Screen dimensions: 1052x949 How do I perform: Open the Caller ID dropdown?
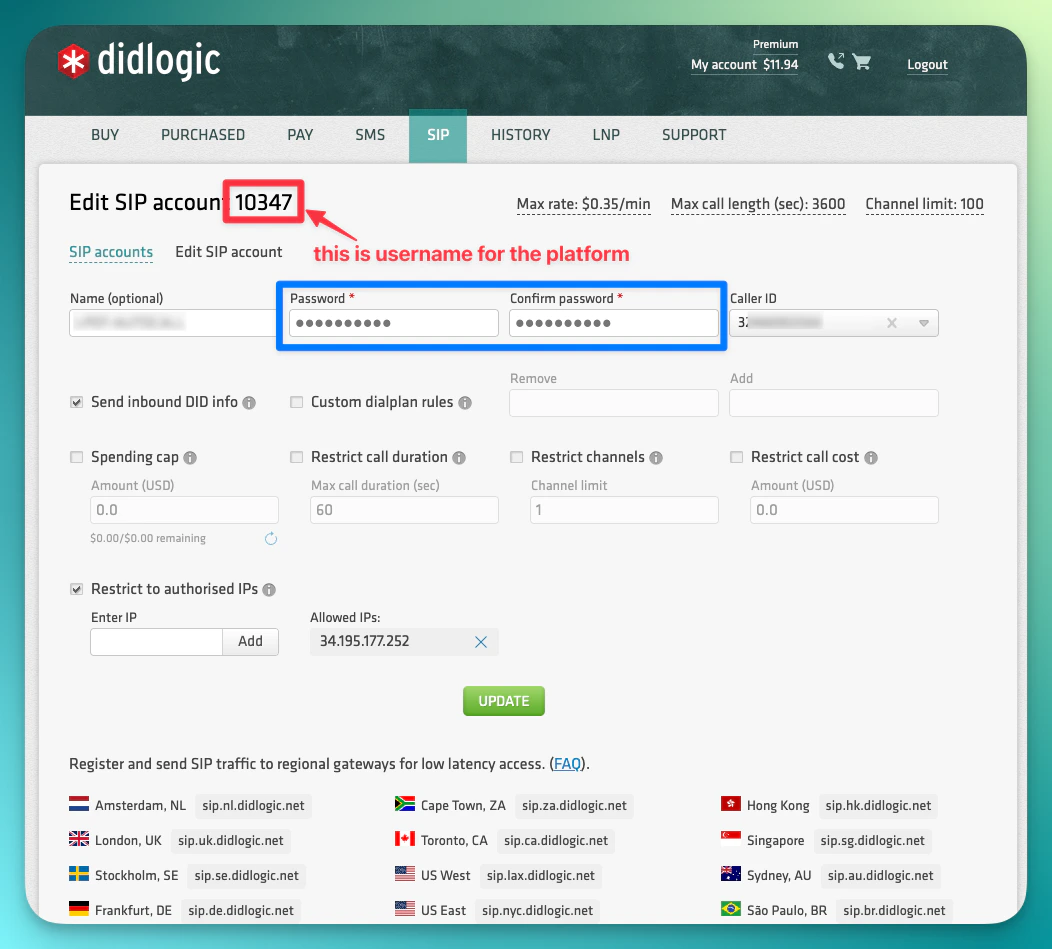tap(926, 322)
